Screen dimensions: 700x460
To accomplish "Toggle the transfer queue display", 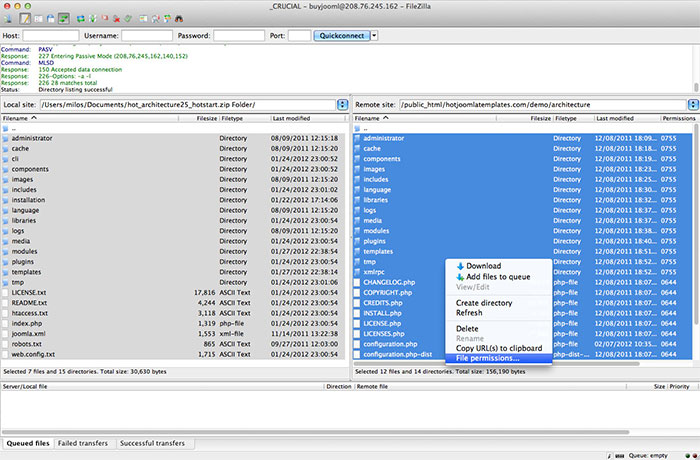I will click(x=64, y=19).
